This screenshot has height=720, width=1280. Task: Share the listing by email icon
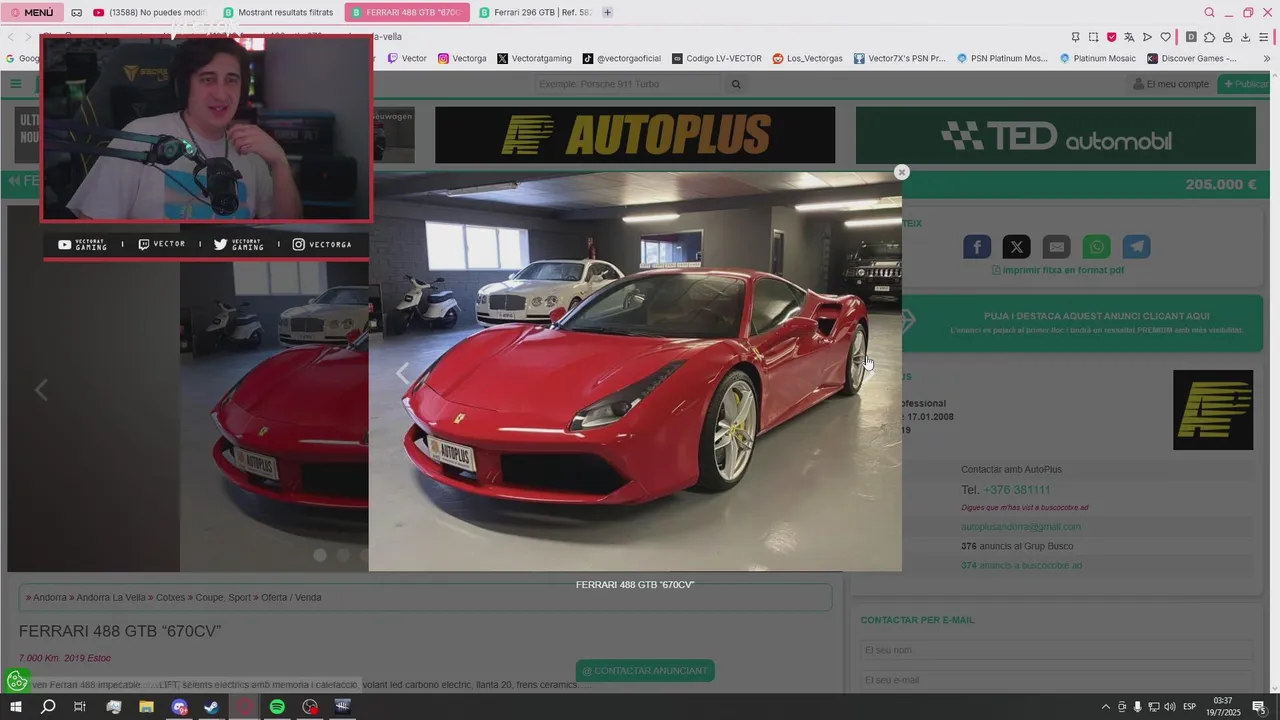[1057, 247]
